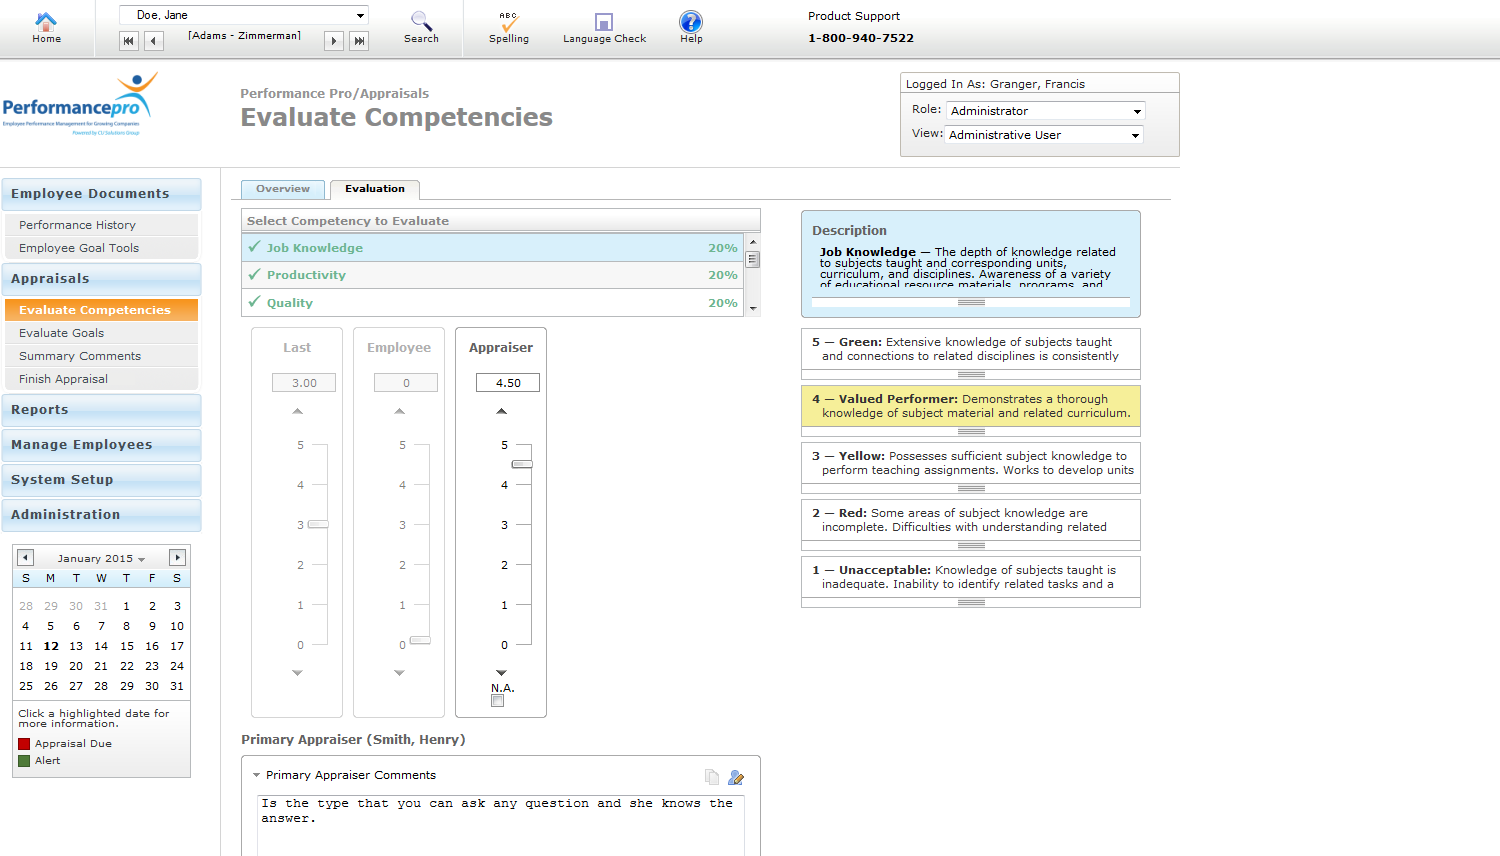Click the Performance Pro logo
The width and height of the screenshot is (1500, 856).
point(80,104)
